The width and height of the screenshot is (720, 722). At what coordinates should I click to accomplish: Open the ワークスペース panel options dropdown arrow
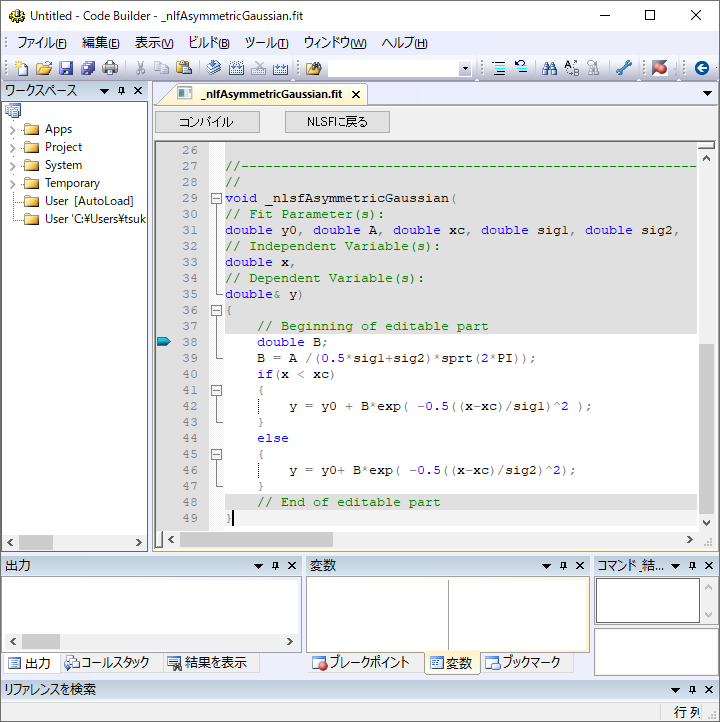[105, 91]
